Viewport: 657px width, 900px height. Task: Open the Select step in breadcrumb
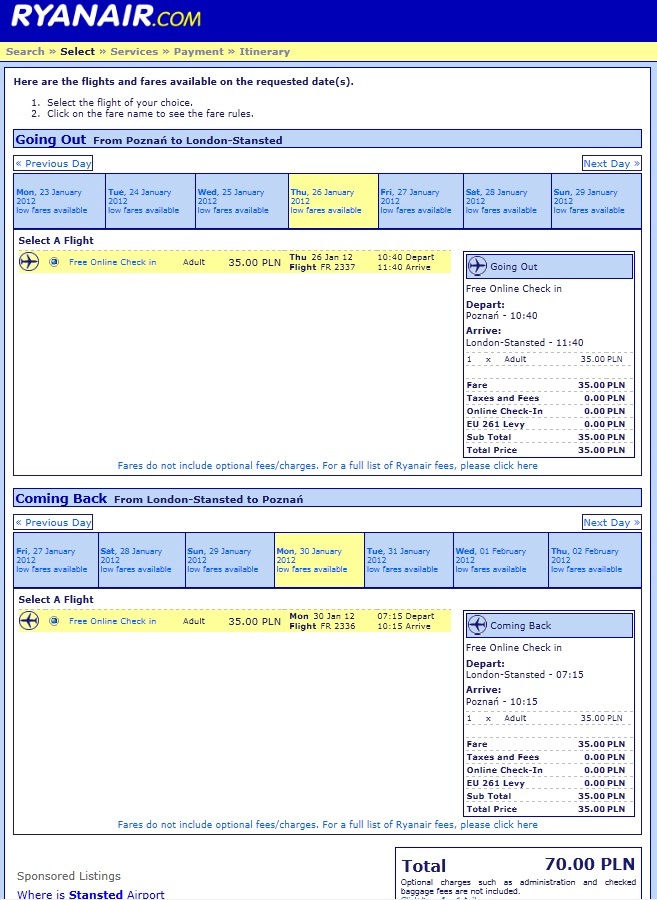point(77,51)
